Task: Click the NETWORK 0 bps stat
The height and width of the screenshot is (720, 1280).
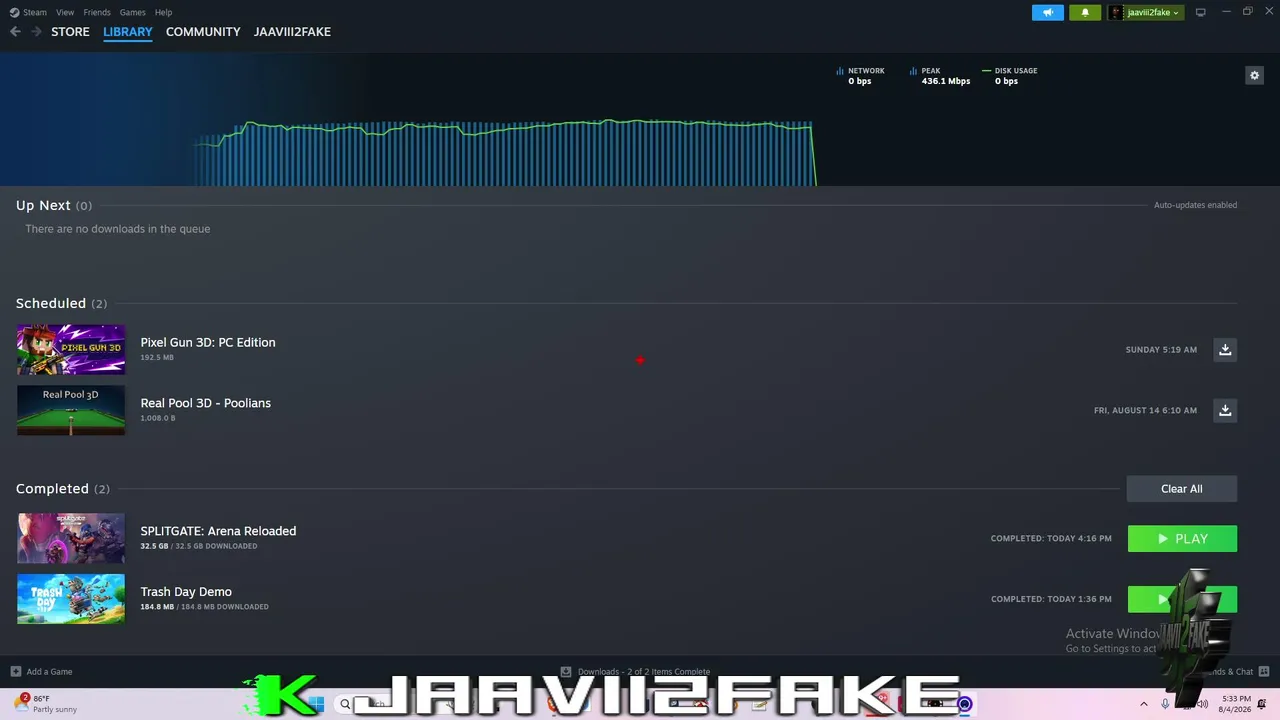Action: [x=861, y=76]
